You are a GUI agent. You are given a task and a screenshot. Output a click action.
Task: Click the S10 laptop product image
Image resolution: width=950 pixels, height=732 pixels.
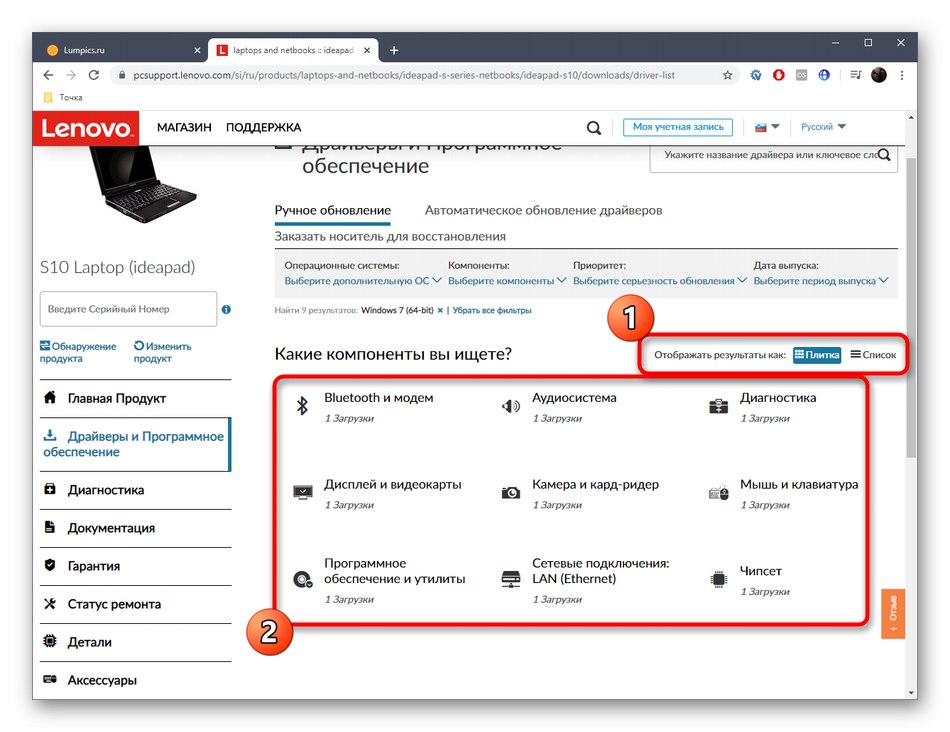tap(142, 185)
